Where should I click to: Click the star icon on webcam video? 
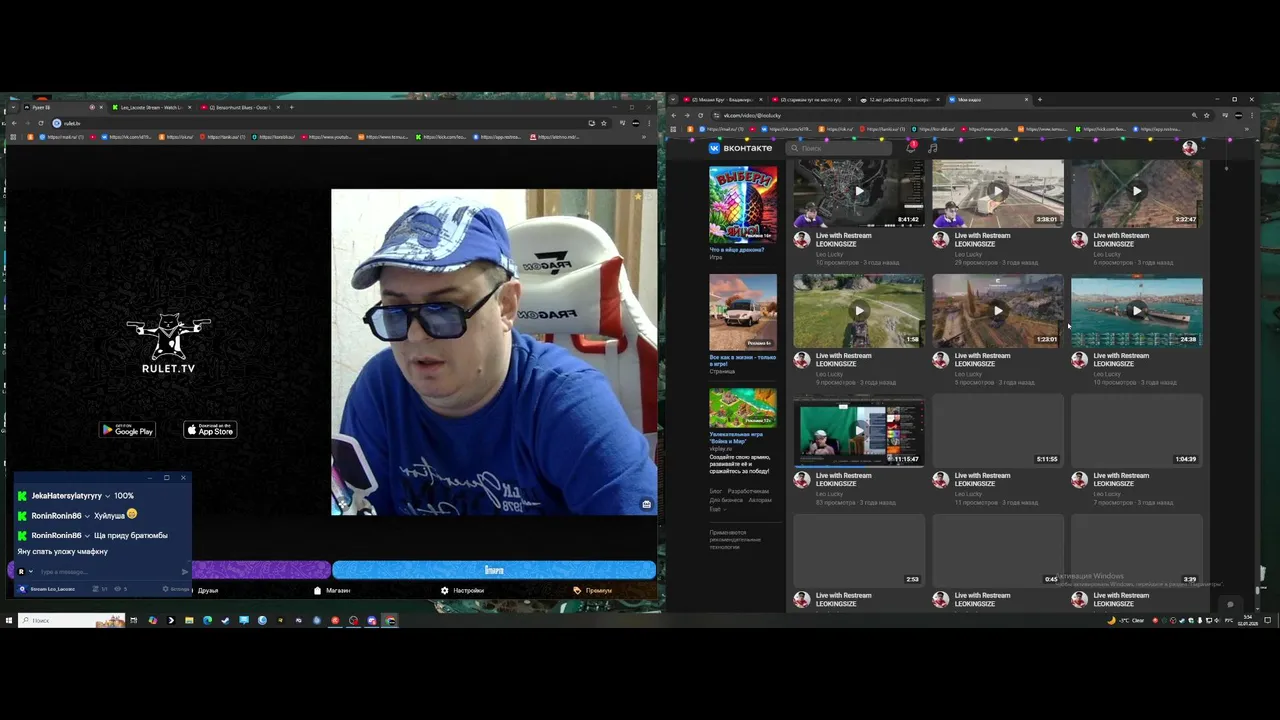point(638,197)
